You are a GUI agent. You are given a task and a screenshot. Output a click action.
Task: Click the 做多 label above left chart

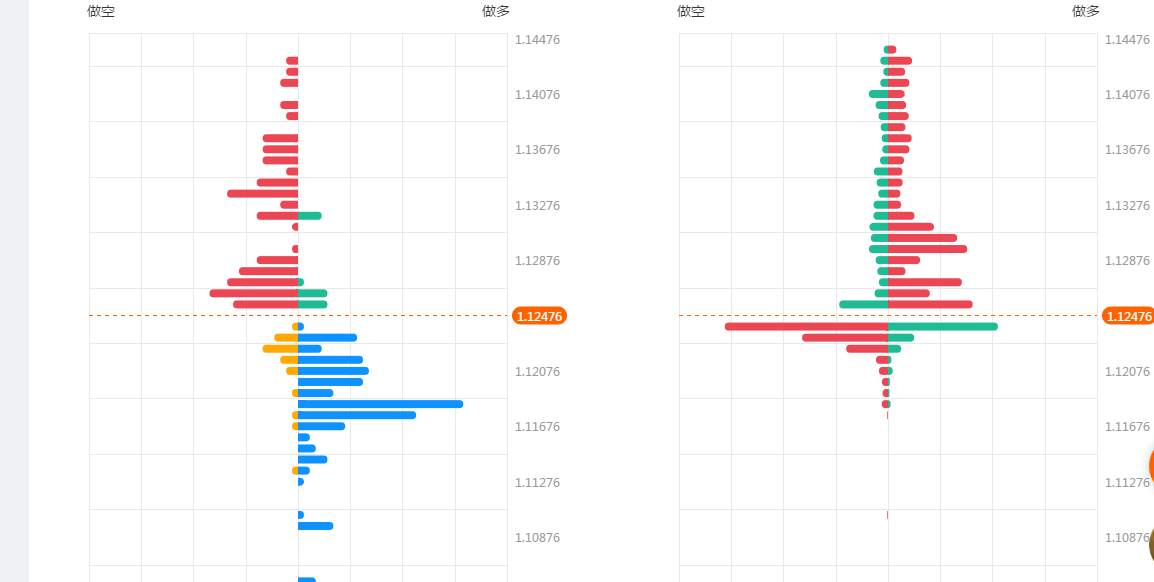pos(496,11)
